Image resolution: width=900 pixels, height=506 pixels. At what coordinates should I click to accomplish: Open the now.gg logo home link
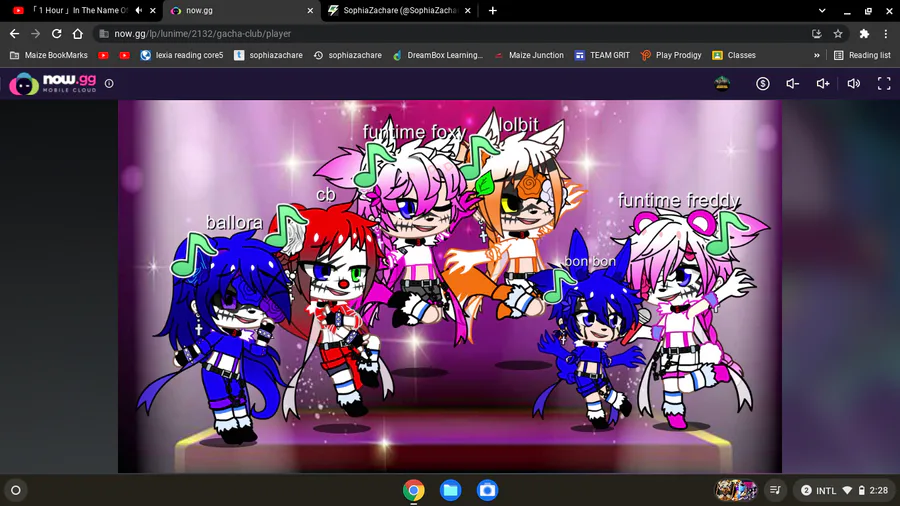click(53, 84)
